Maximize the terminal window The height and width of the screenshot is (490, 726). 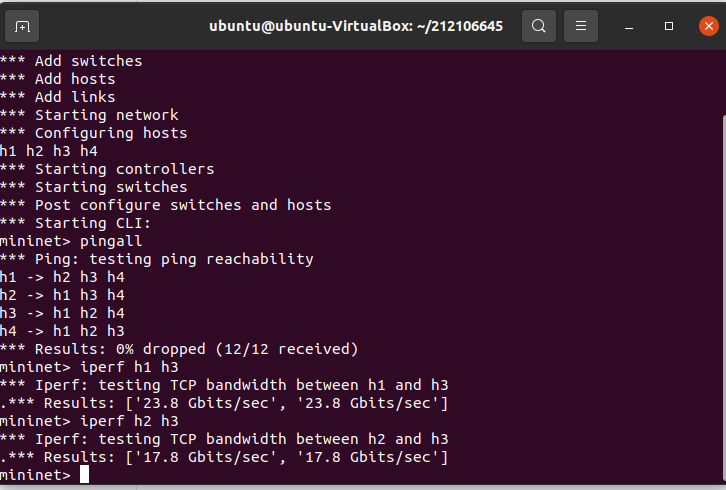(669, 26)
